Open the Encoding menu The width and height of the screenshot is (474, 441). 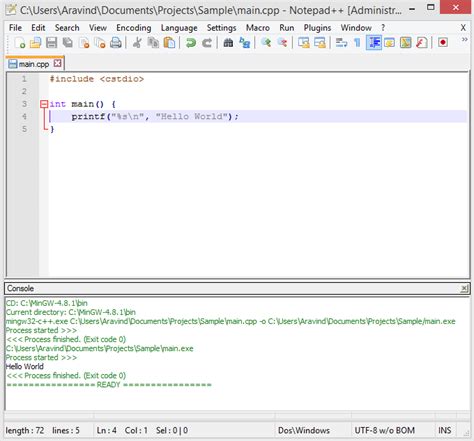coord(134,28)
